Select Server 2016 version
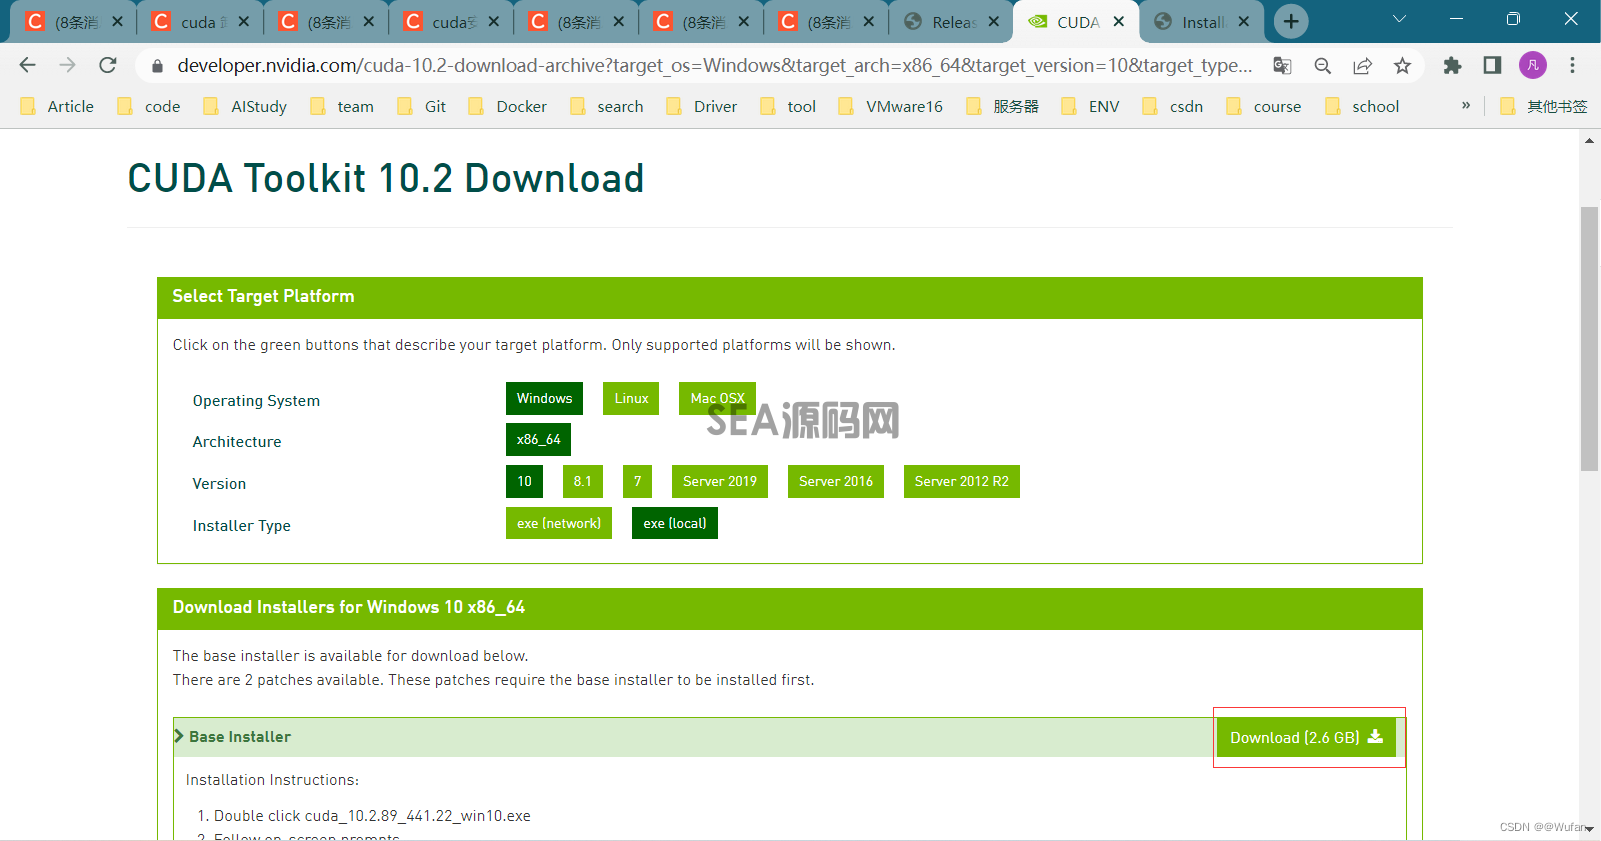This screenshot has width=1601, height=841. click(836, 481)
